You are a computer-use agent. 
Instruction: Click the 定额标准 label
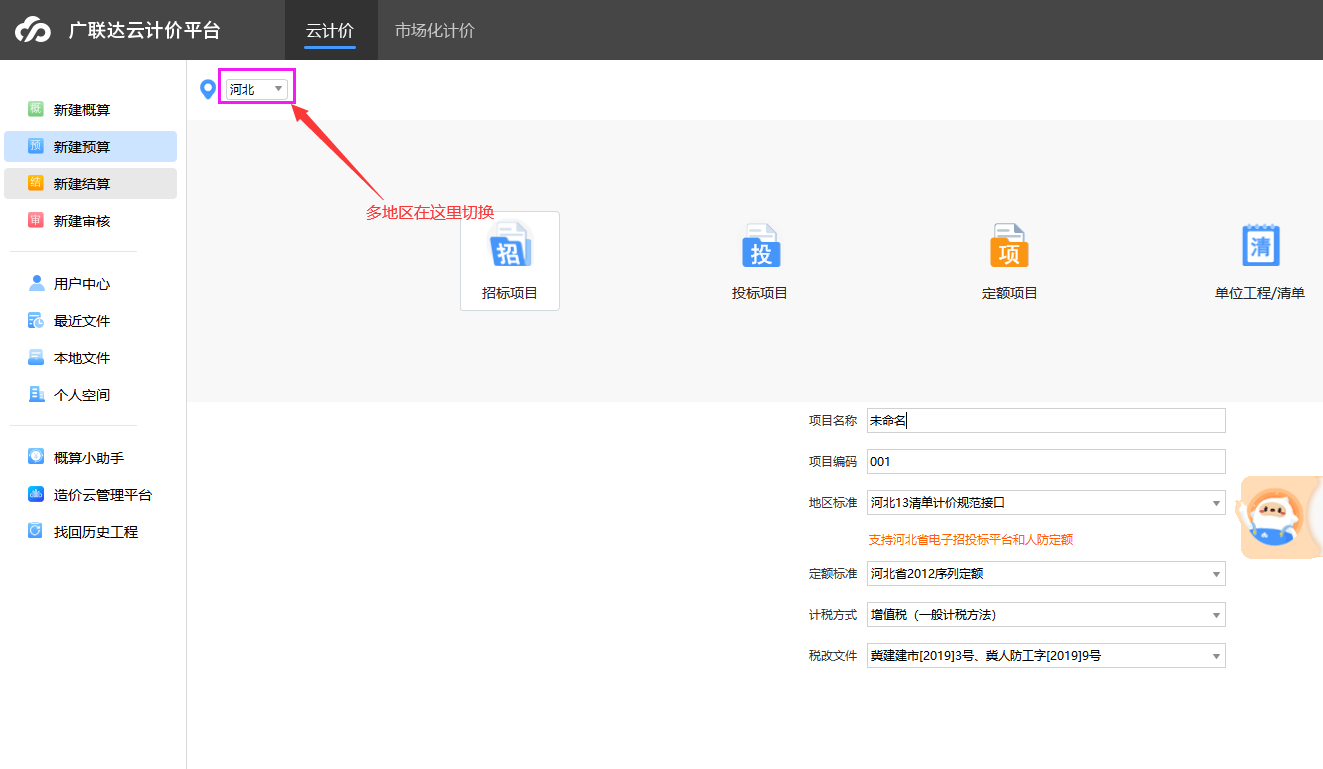point(833,573)
